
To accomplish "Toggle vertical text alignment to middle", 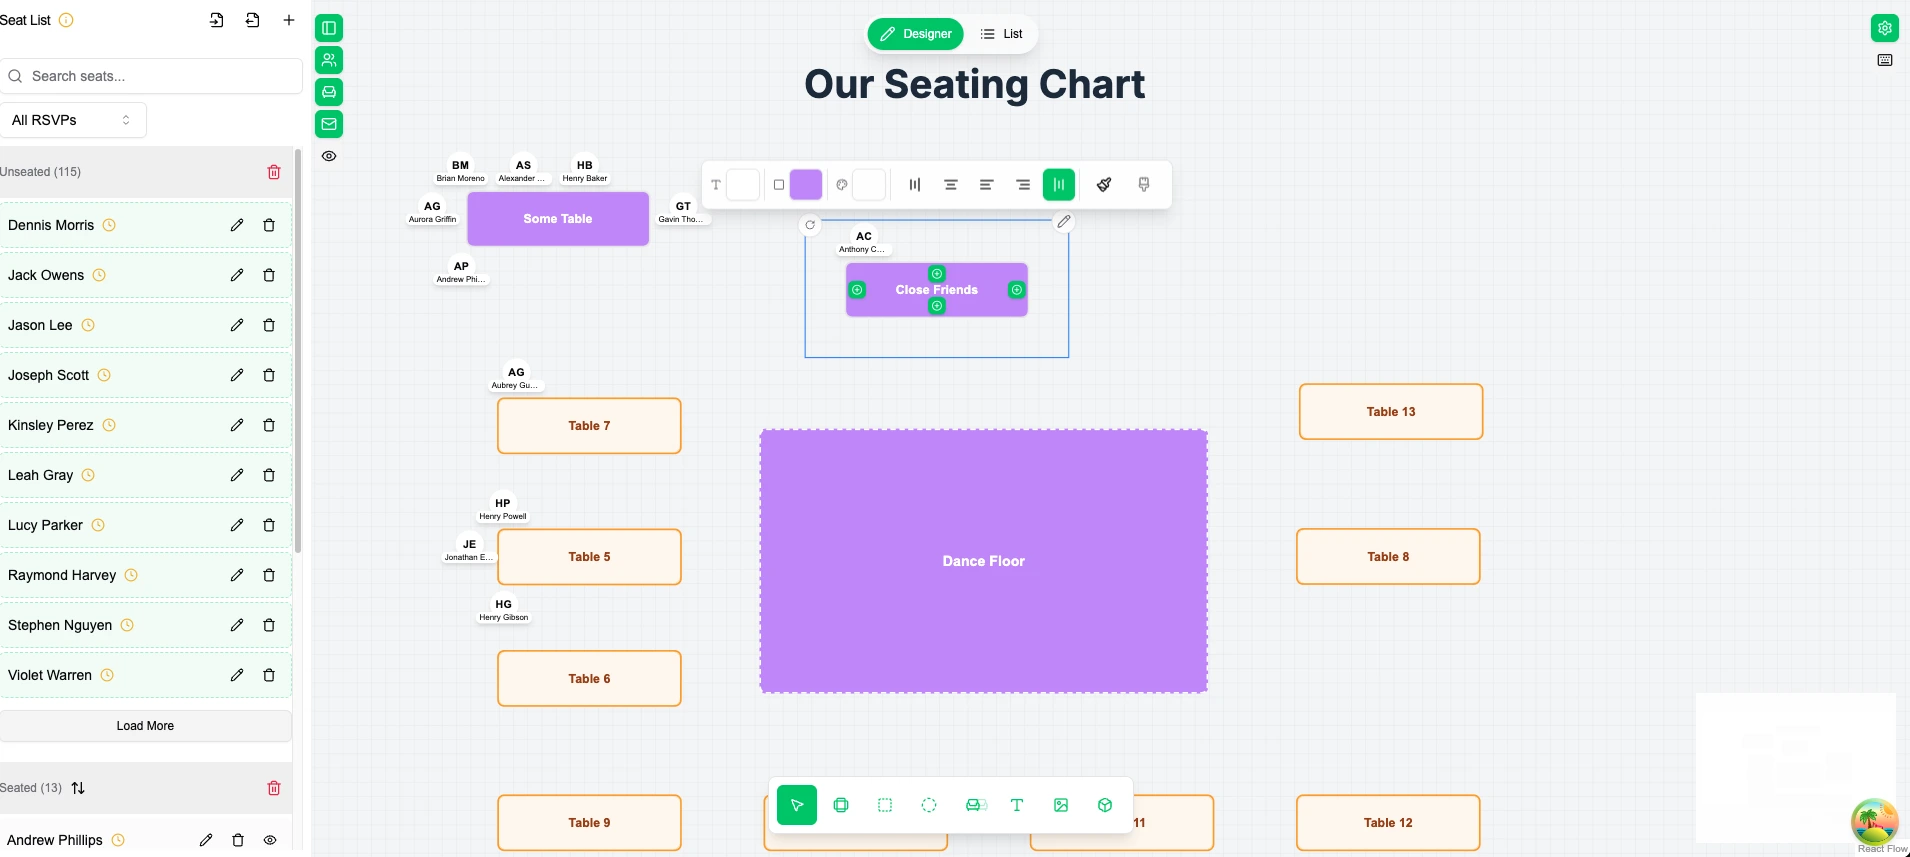I will click(1058, 184).
